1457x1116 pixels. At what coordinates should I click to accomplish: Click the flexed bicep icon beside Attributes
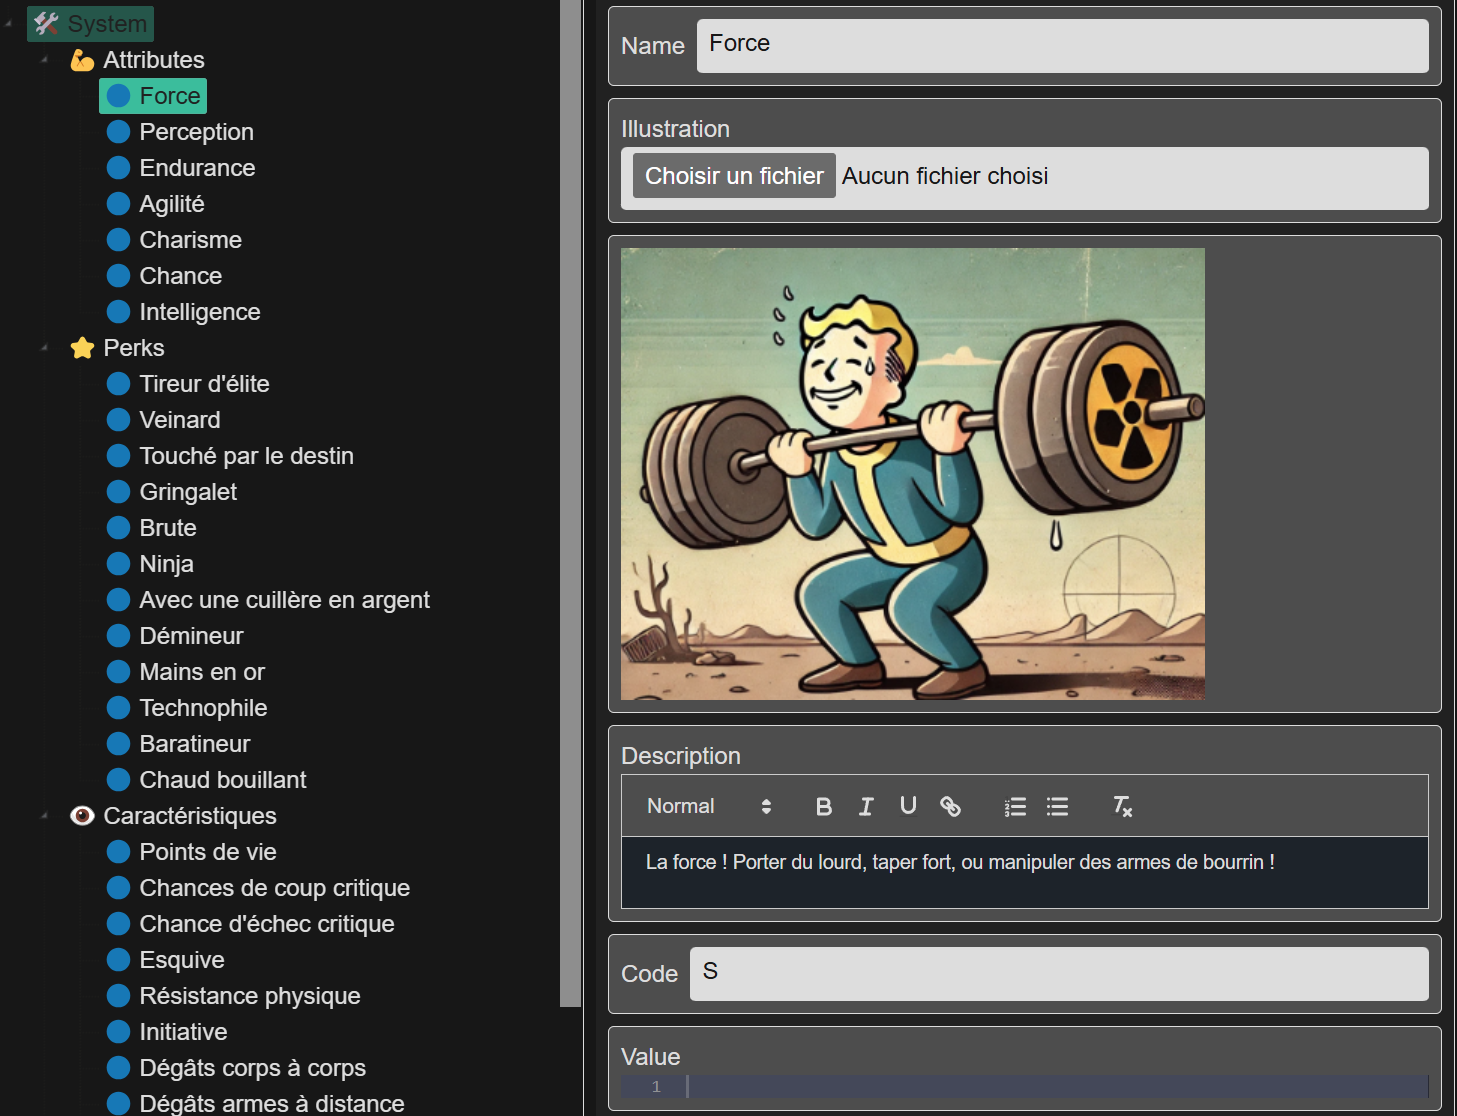click(82, 59)
